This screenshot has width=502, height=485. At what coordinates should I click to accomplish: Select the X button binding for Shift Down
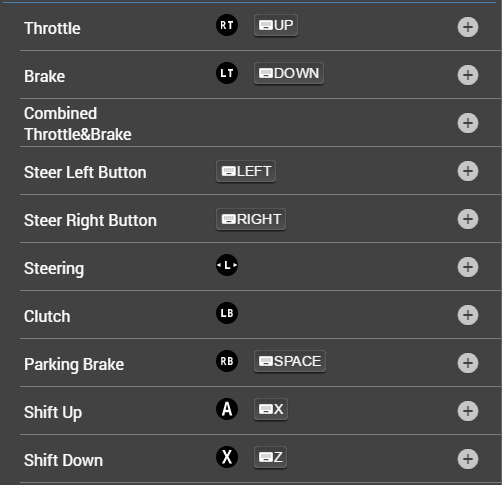click(227, 457)
